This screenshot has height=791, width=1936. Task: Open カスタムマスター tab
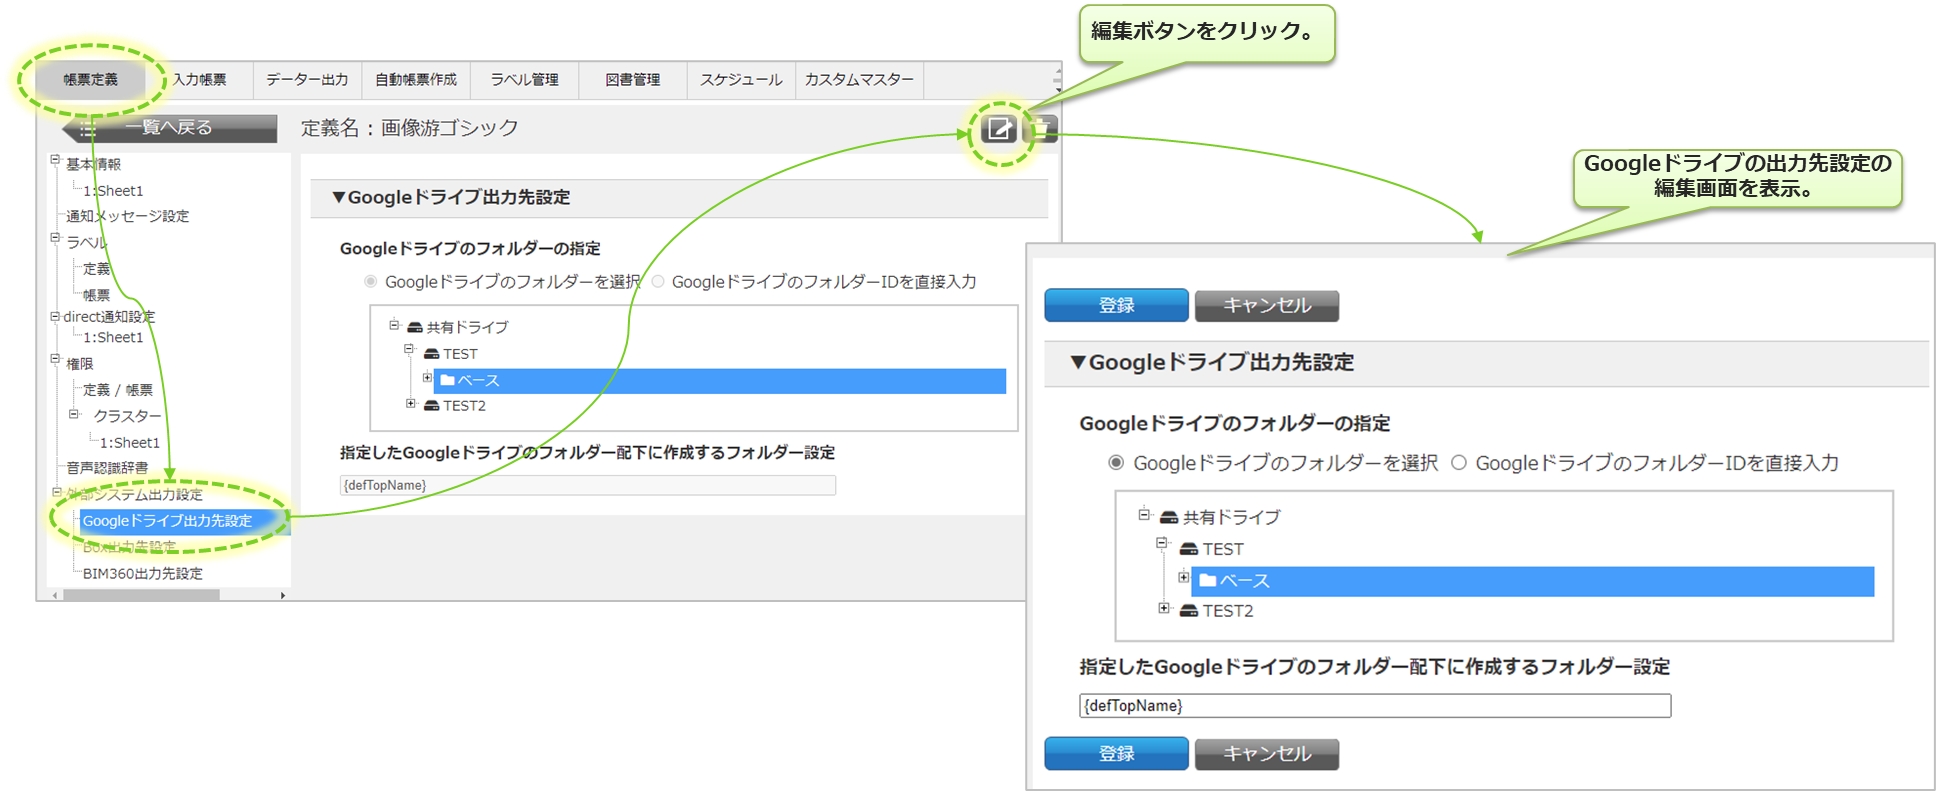[859, 79]
